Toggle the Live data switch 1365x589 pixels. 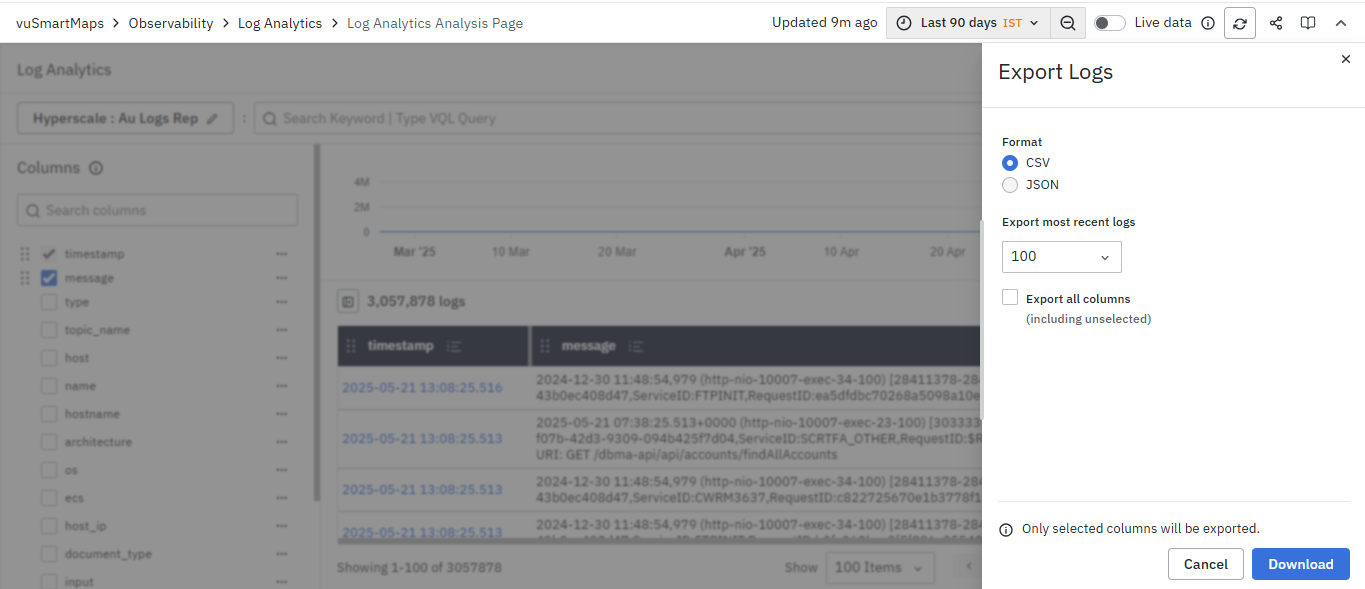pos(1109,23)
